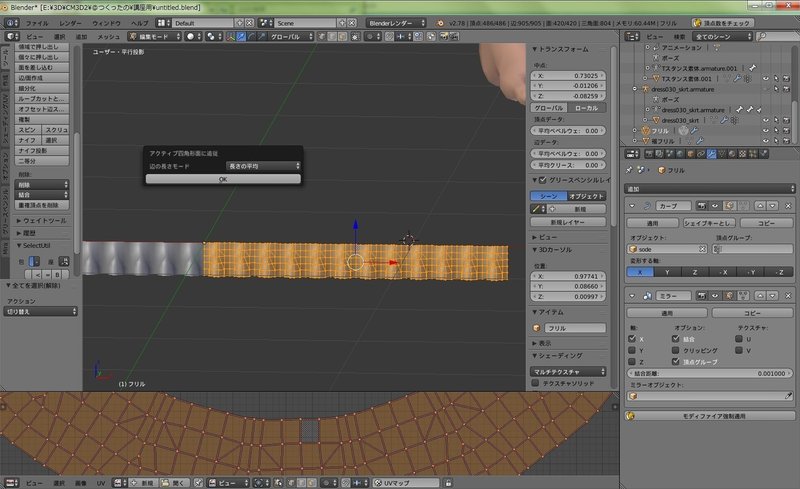Screen dimensions: 800x489
Task: Click the モディファイア強制適用 button
Action: [x=709, y=416]
